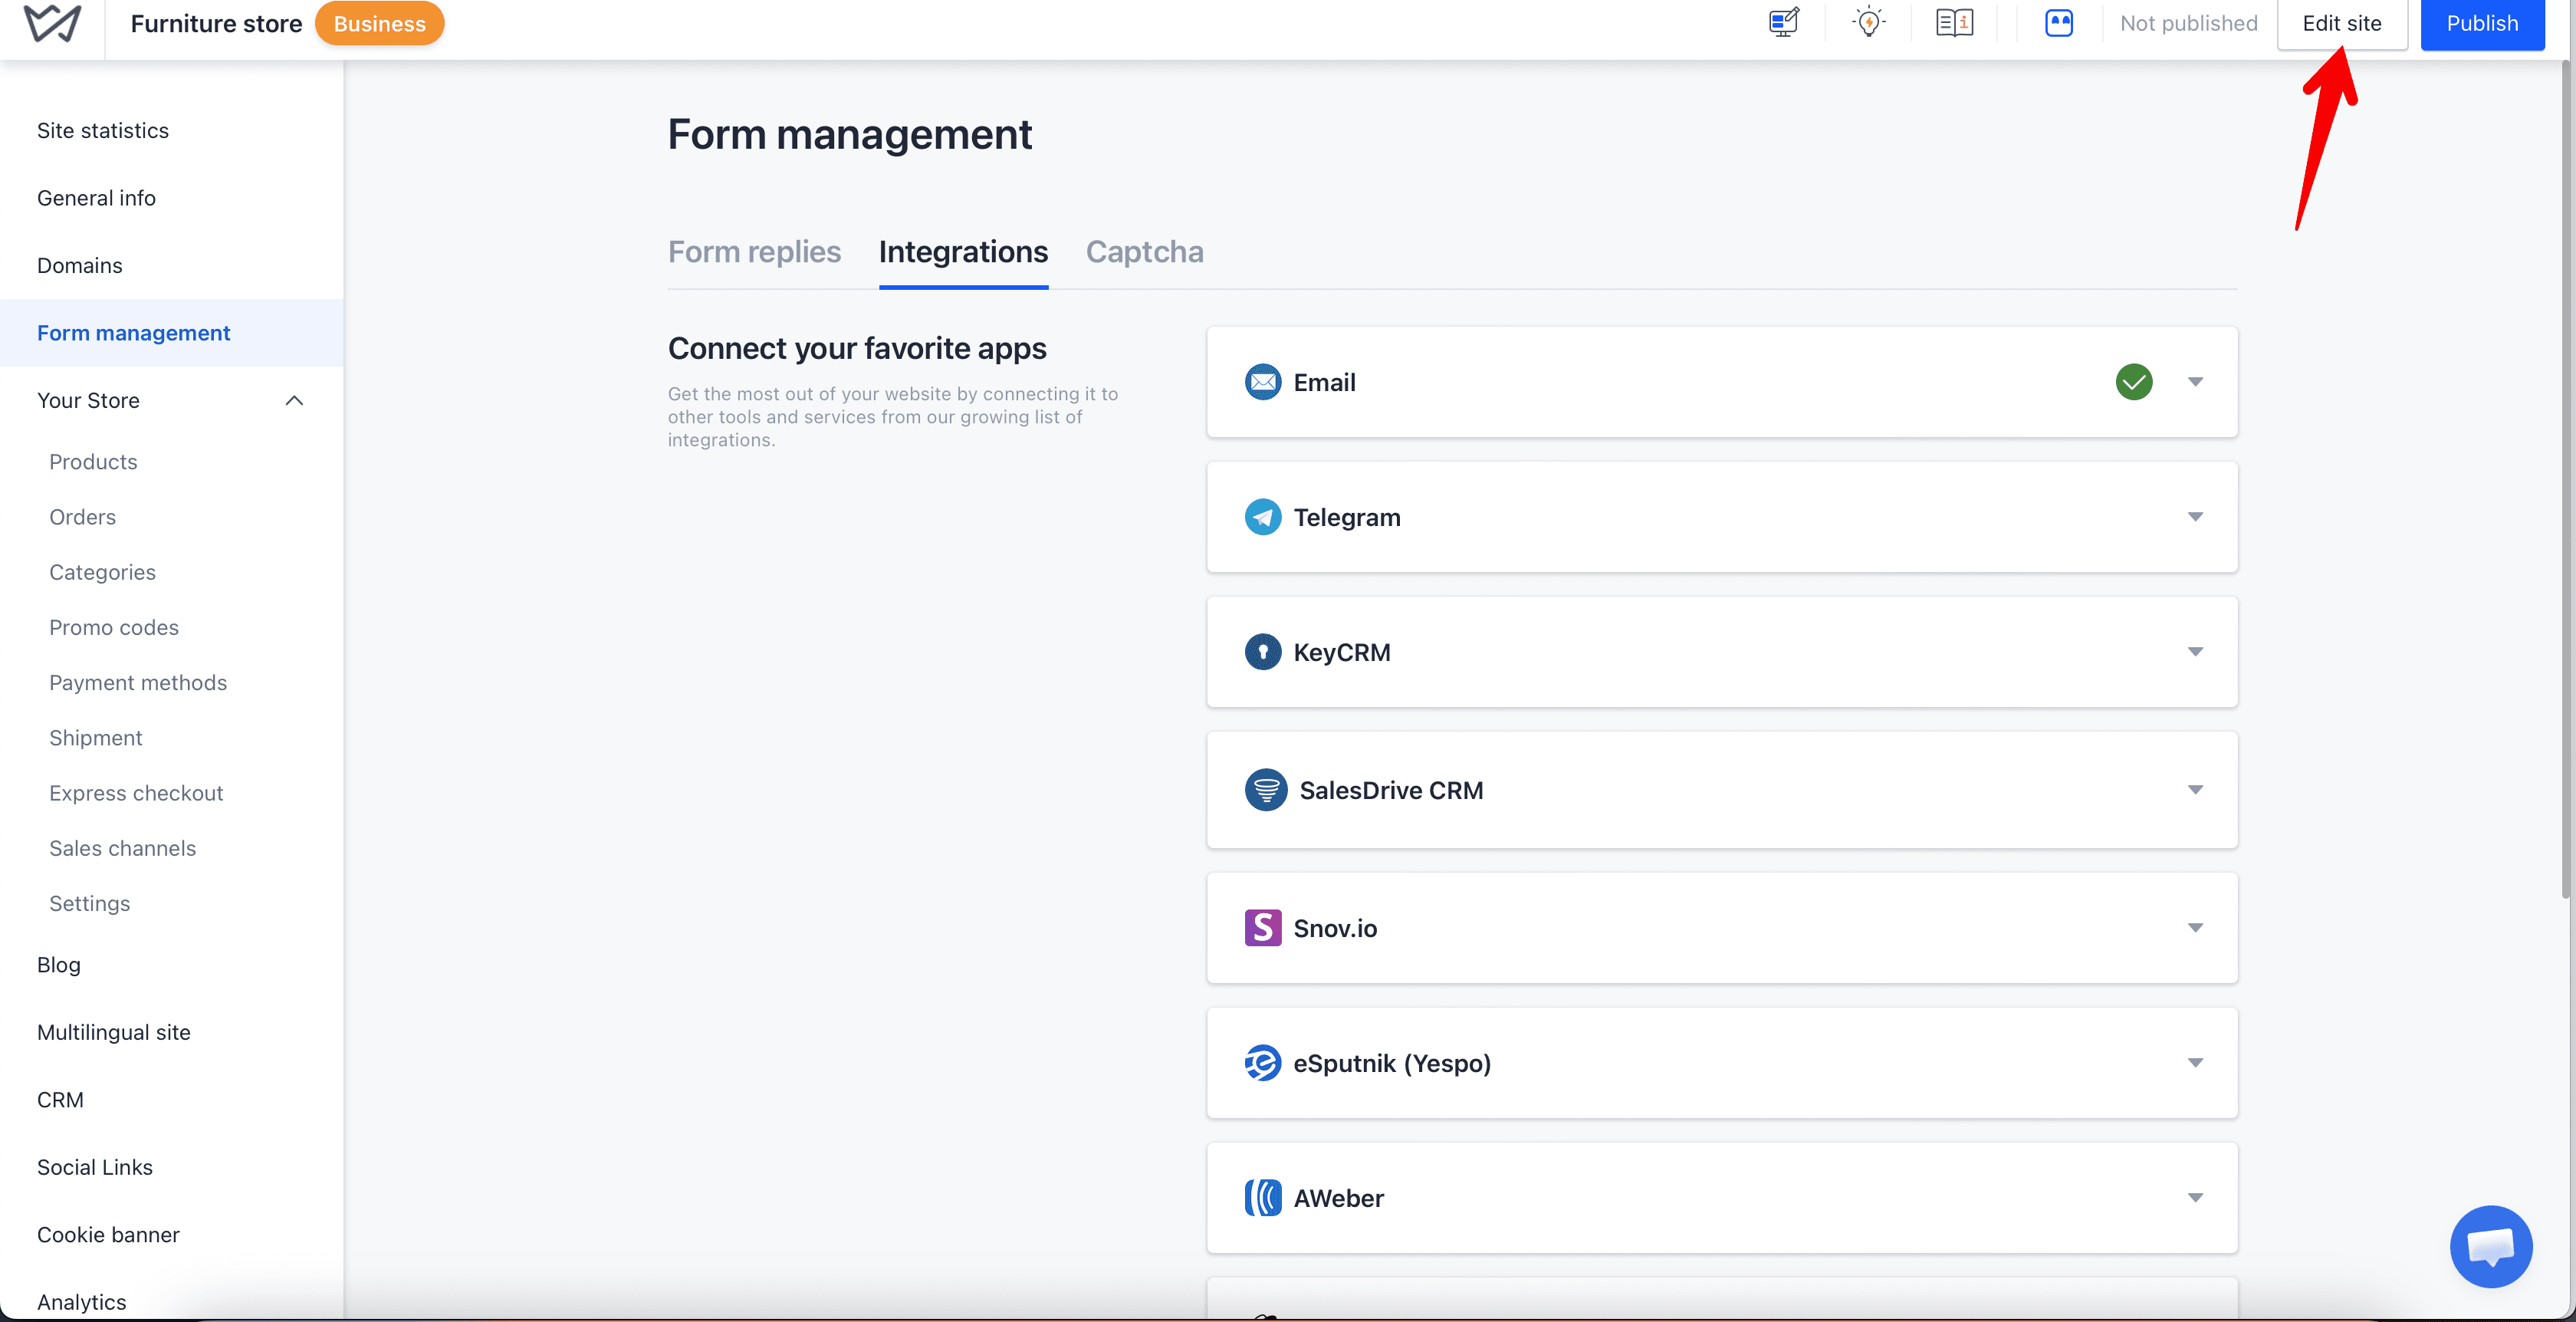Expand the AWeber integration arrow
Screen dimensions: 2576x1322
tap(2195, 1198)
